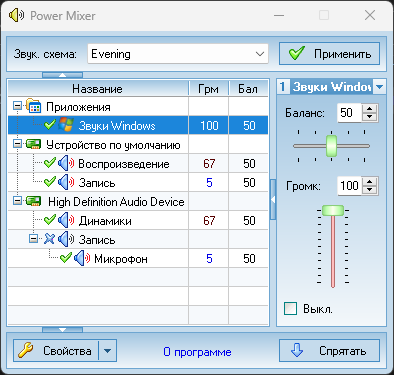
Task: Toggle the blue X mark of Запись under High Definition Audio Device
Action: click(x=49, y=239)
